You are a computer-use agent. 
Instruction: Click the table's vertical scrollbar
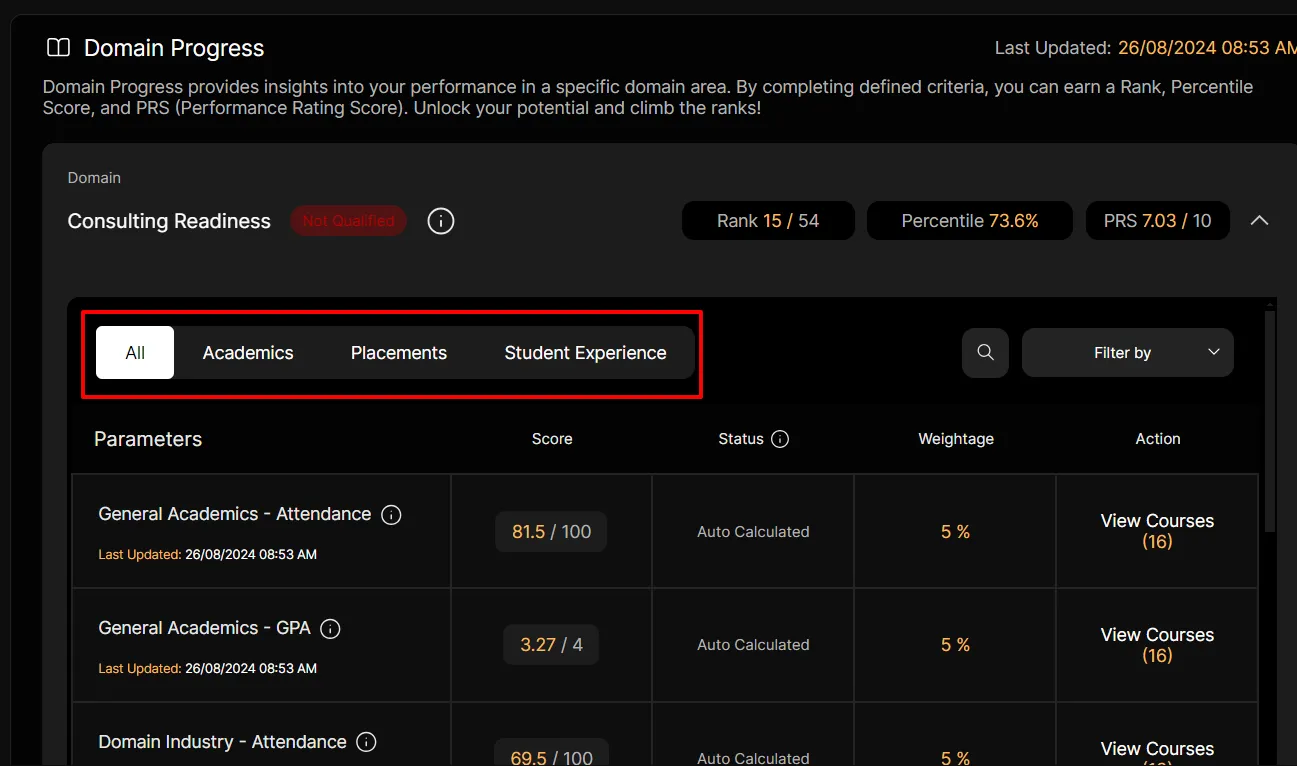pos(1270,420)
